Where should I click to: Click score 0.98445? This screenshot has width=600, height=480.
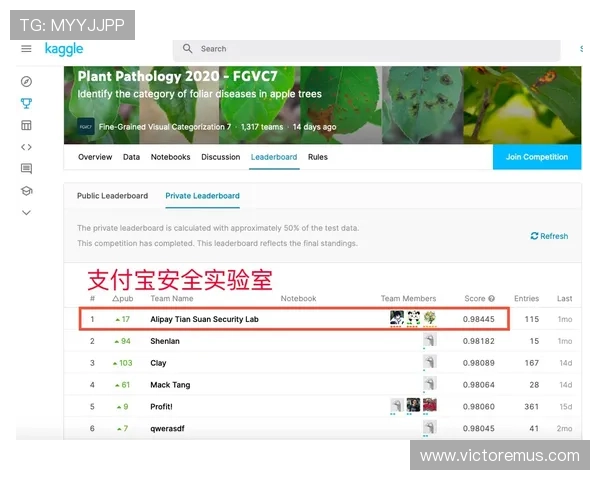pos(479,319)
